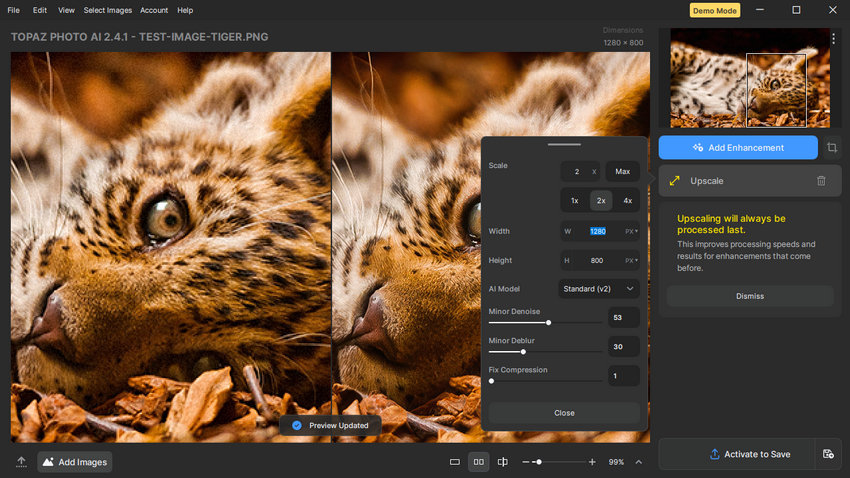Click the save settings icon beside Activate to Save
The image size is (850, 478).
click(x=828, y=454)
